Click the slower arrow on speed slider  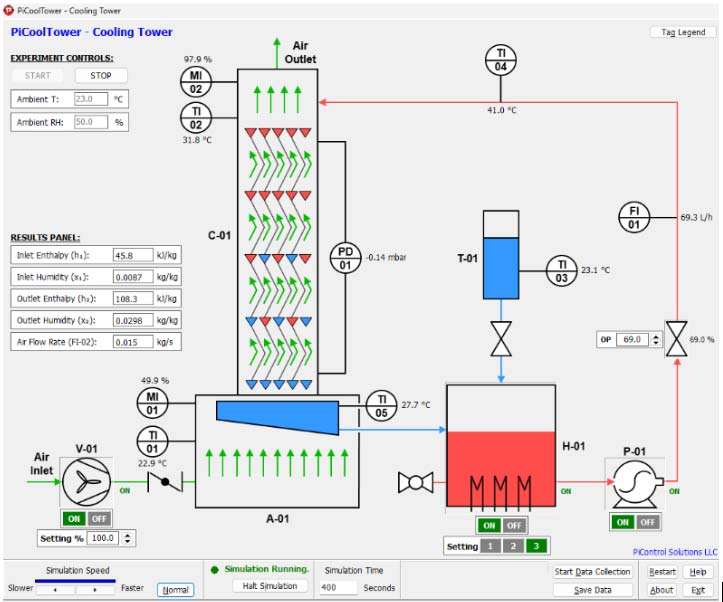point(55,589)
